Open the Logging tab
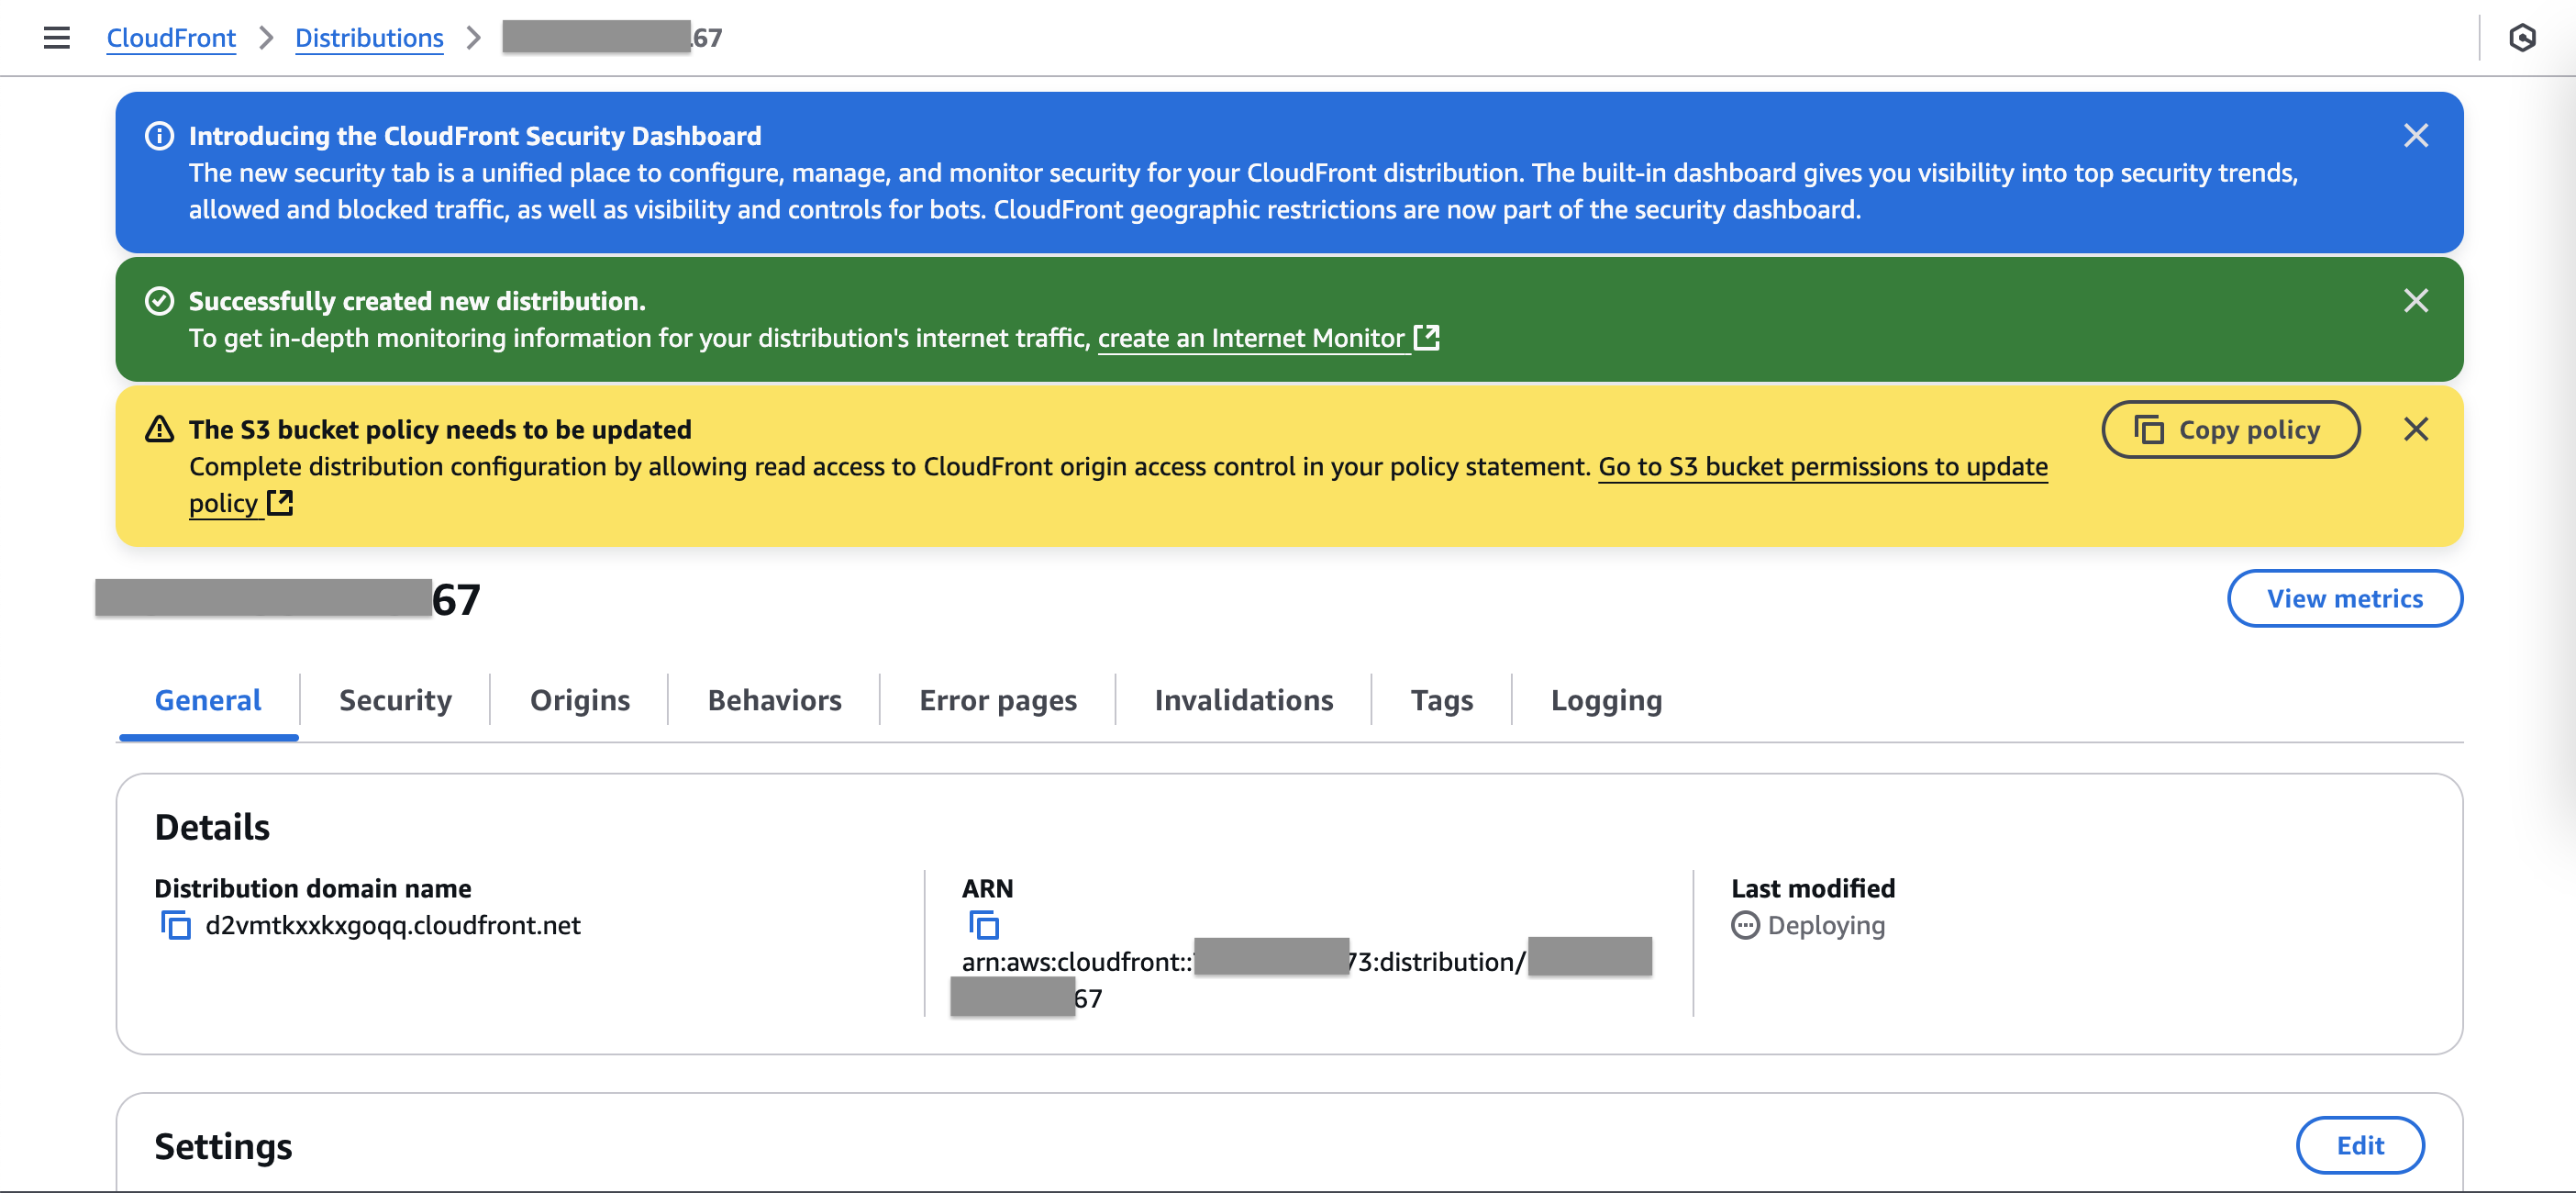The height and width of the screenshot is (1193, 2576). click(x=1606, y=700)
